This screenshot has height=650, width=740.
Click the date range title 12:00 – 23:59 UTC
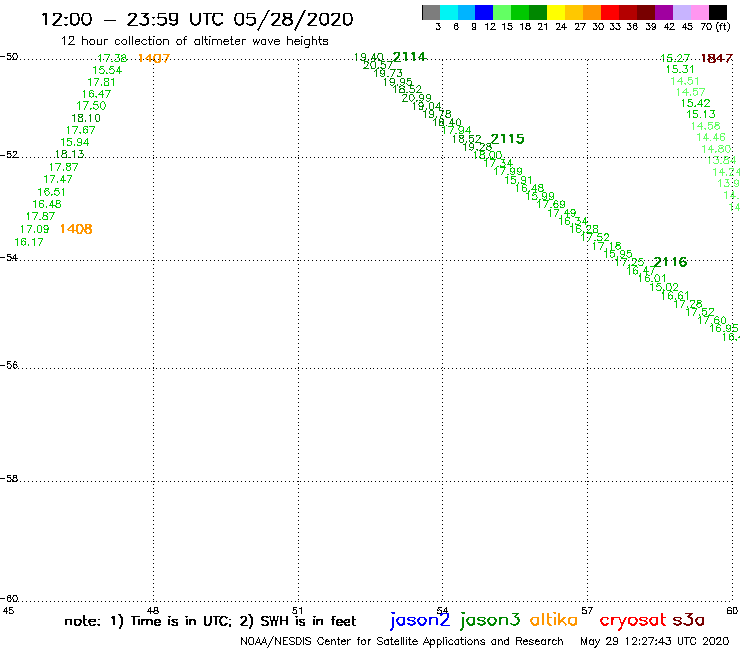197,19
